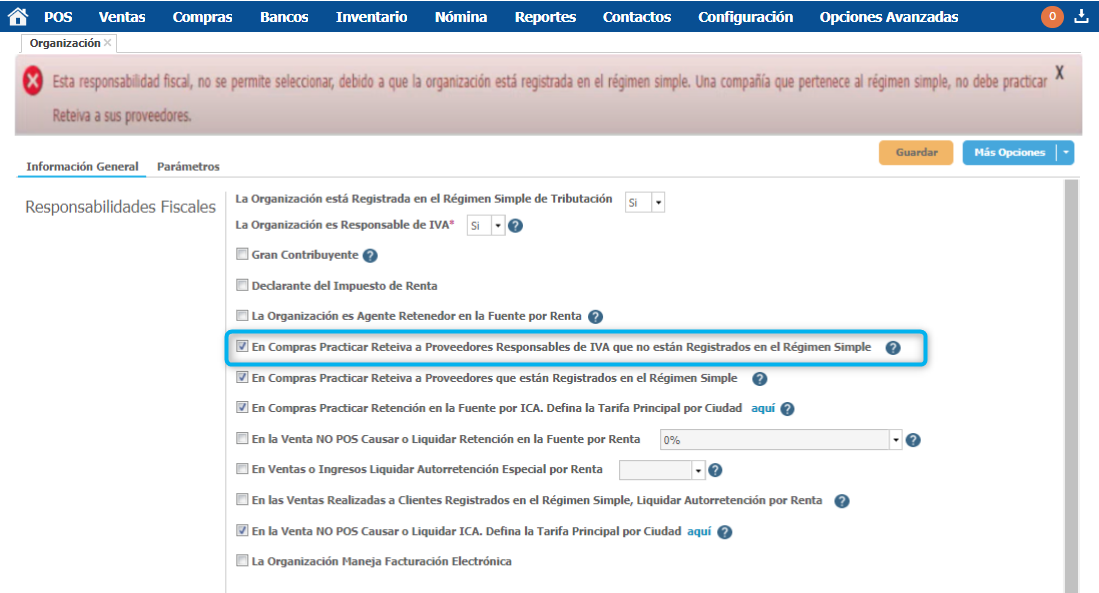This screenshot has width=1099, height=593.
Task: Open the orange notifications counter badge
Action: pyautogui.click(x=1052, y=16)
